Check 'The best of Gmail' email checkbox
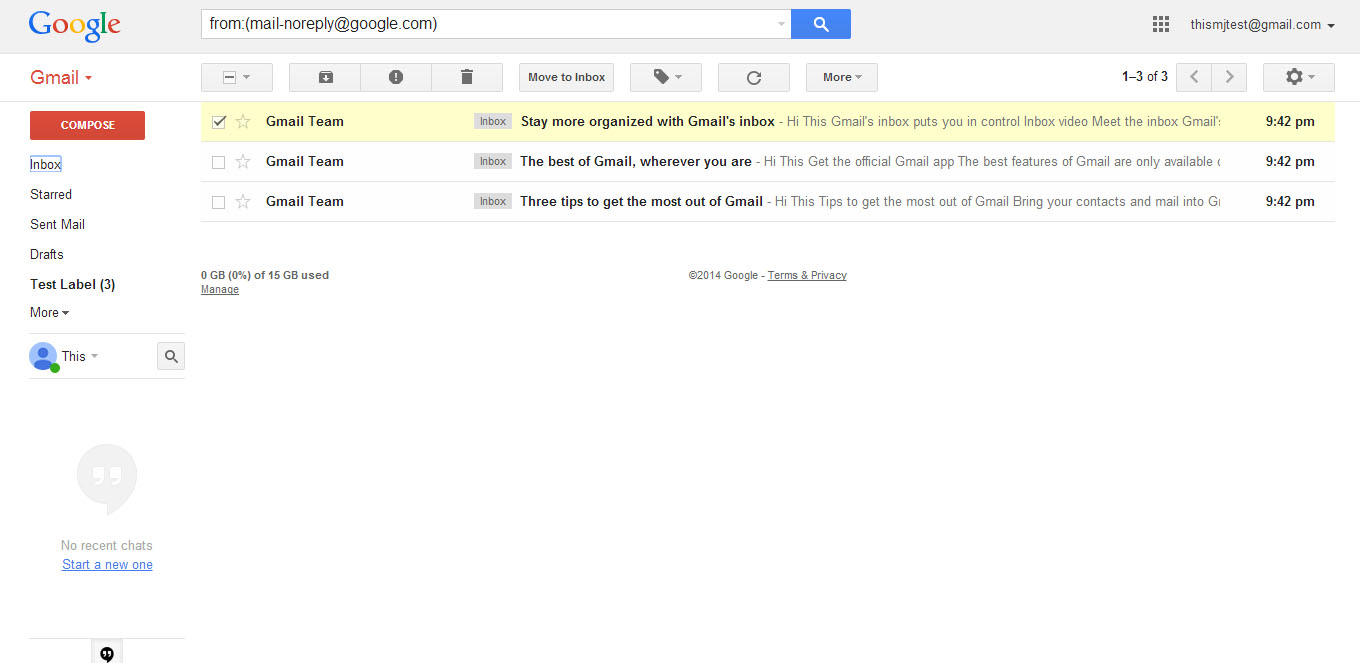1360x663 pixels. coord(219,162)
